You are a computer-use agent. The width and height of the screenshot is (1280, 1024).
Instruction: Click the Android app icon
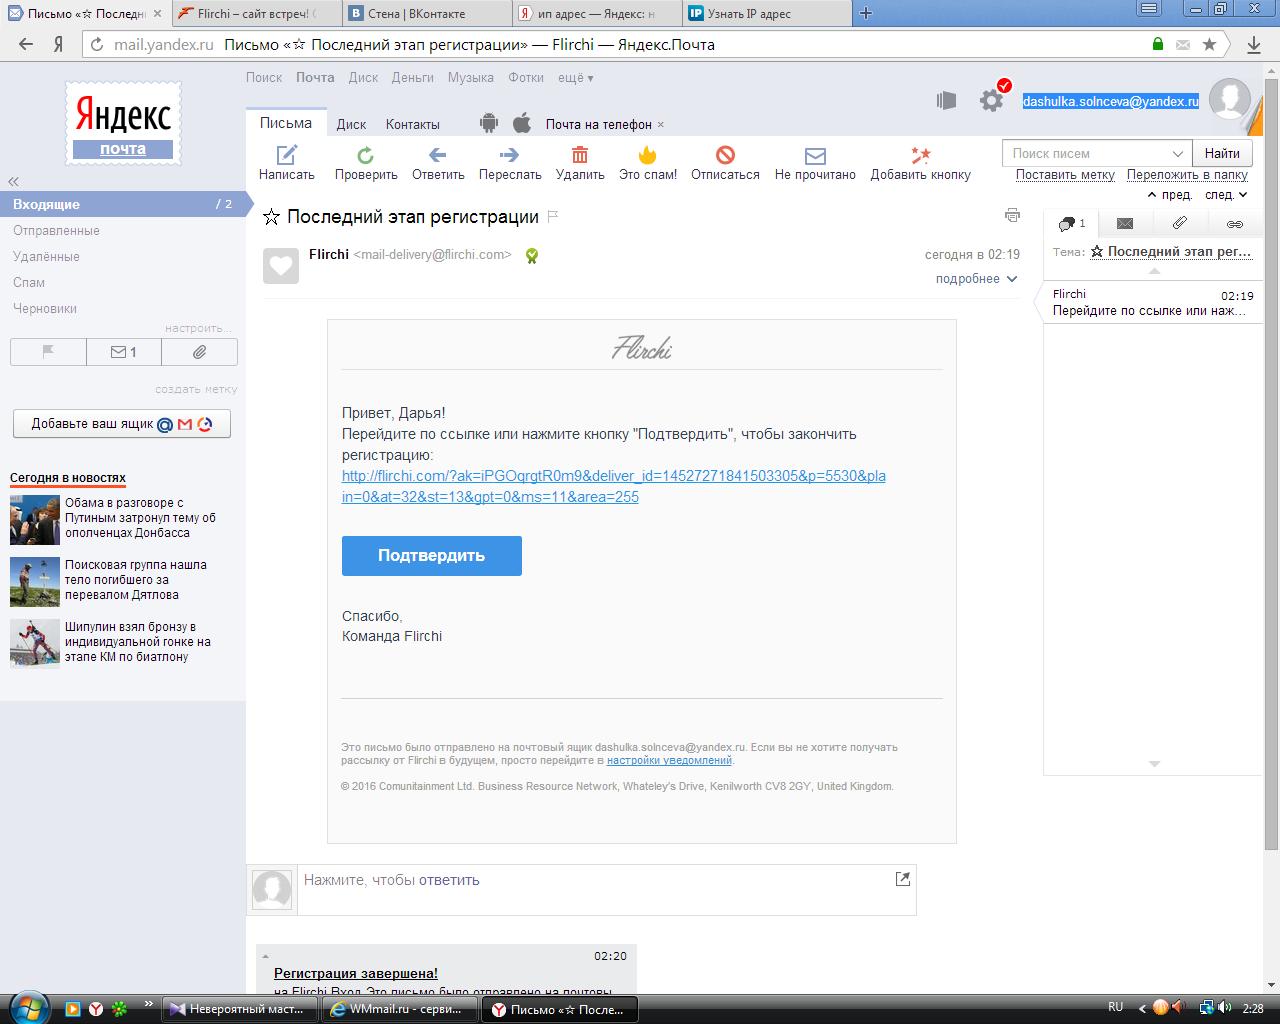[488, 123]
